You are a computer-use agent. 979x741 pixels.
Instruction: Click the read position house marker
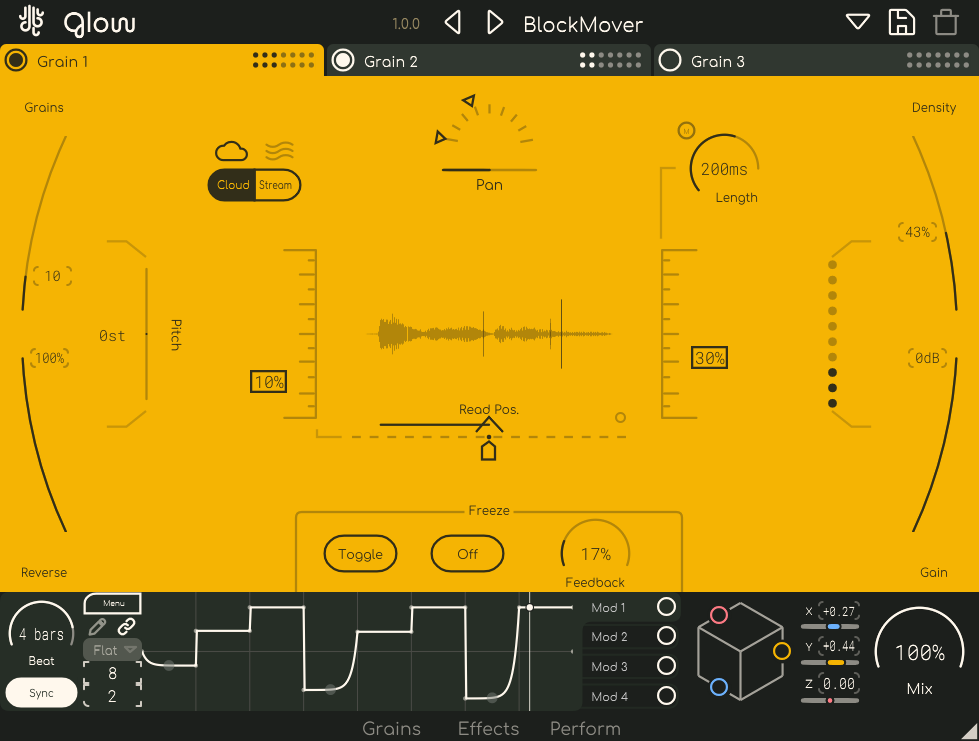tap(488, 449)
